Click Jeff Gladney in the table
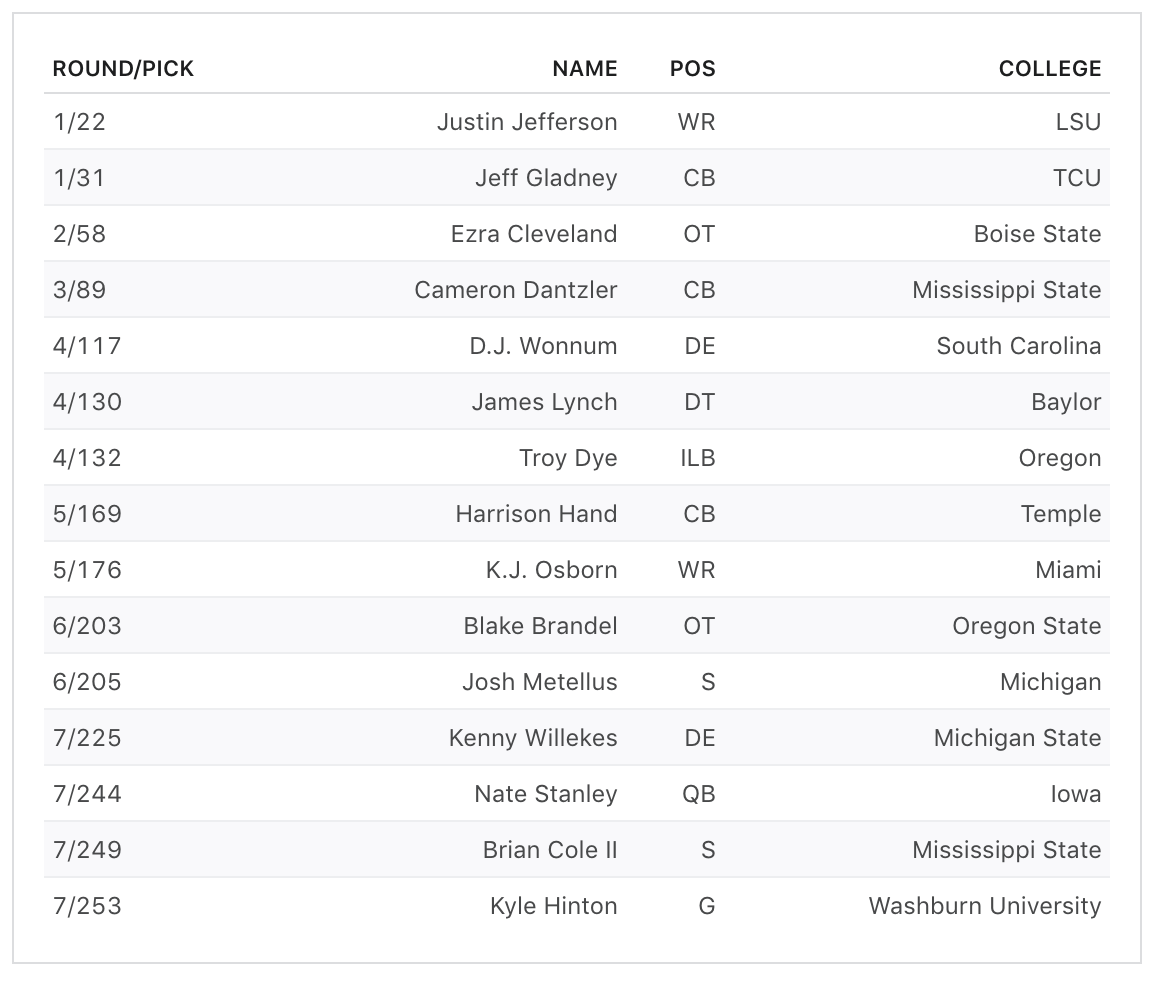Viewport: 1154px width, 984px height. click(x=546, y=178)
